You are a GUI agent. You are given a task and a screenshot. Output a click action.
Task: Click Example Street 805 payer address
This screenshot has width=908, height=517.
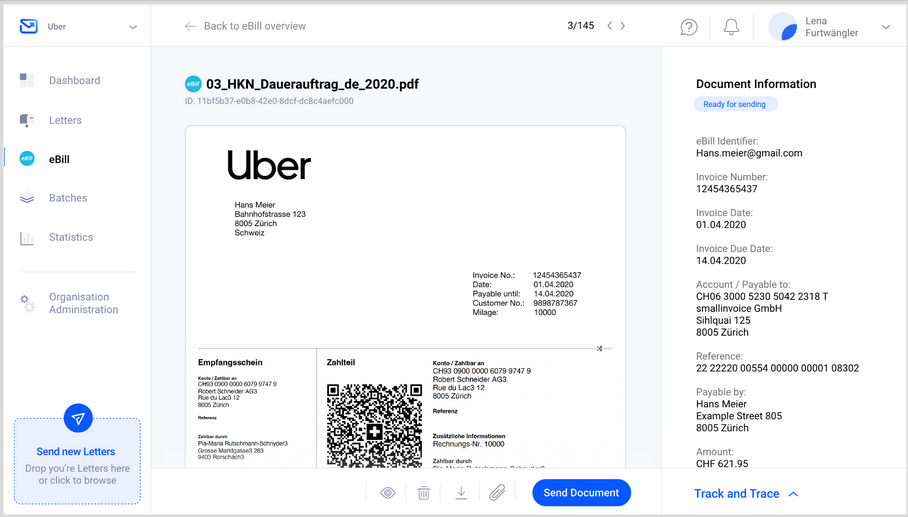click(x=739, y=416)
